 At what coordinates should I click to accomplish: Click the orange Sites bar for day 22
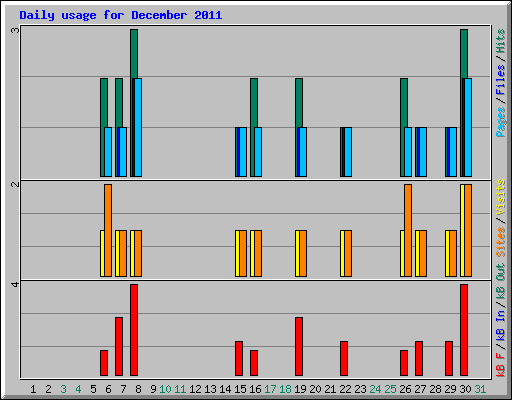click(x=348, y=253)
